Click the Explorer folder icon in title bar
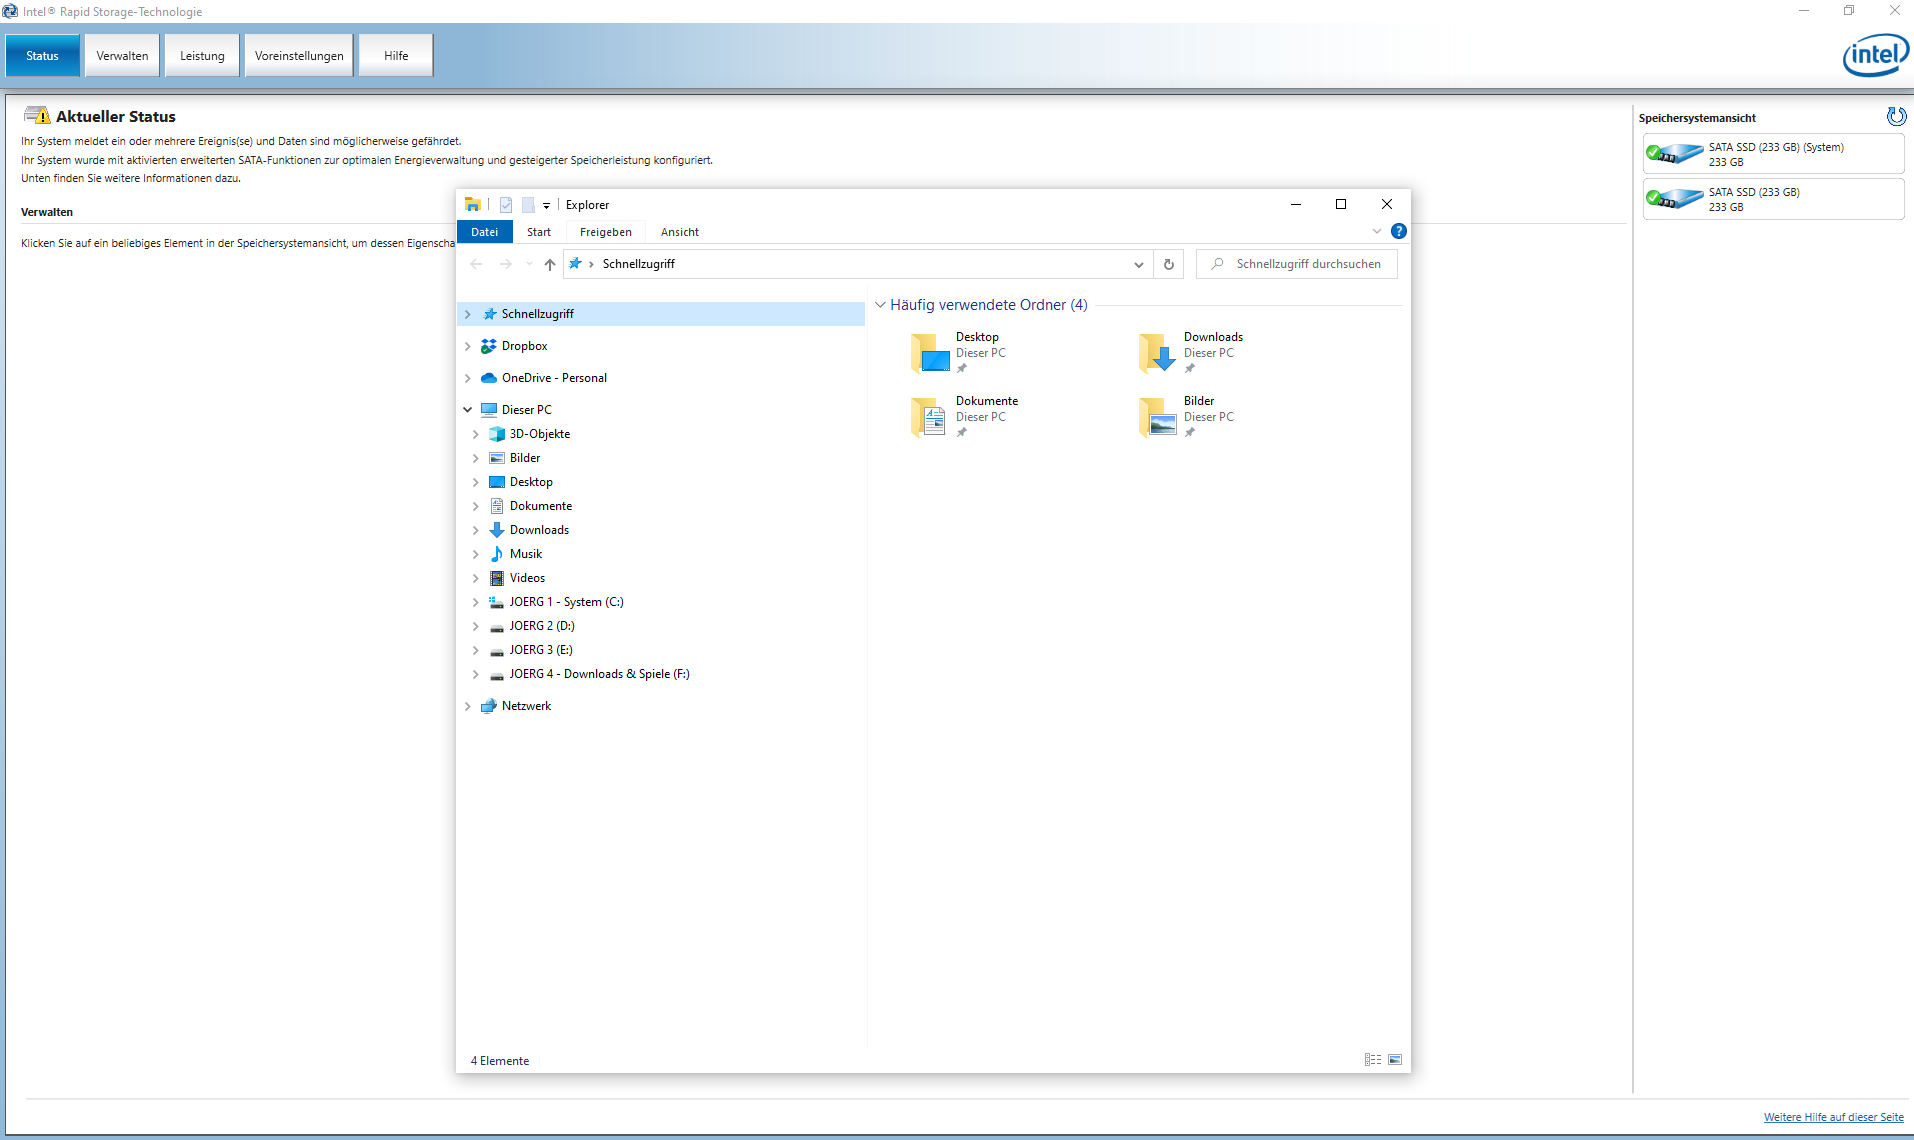Viewport: 1914px width, 1140px height. 473,204
